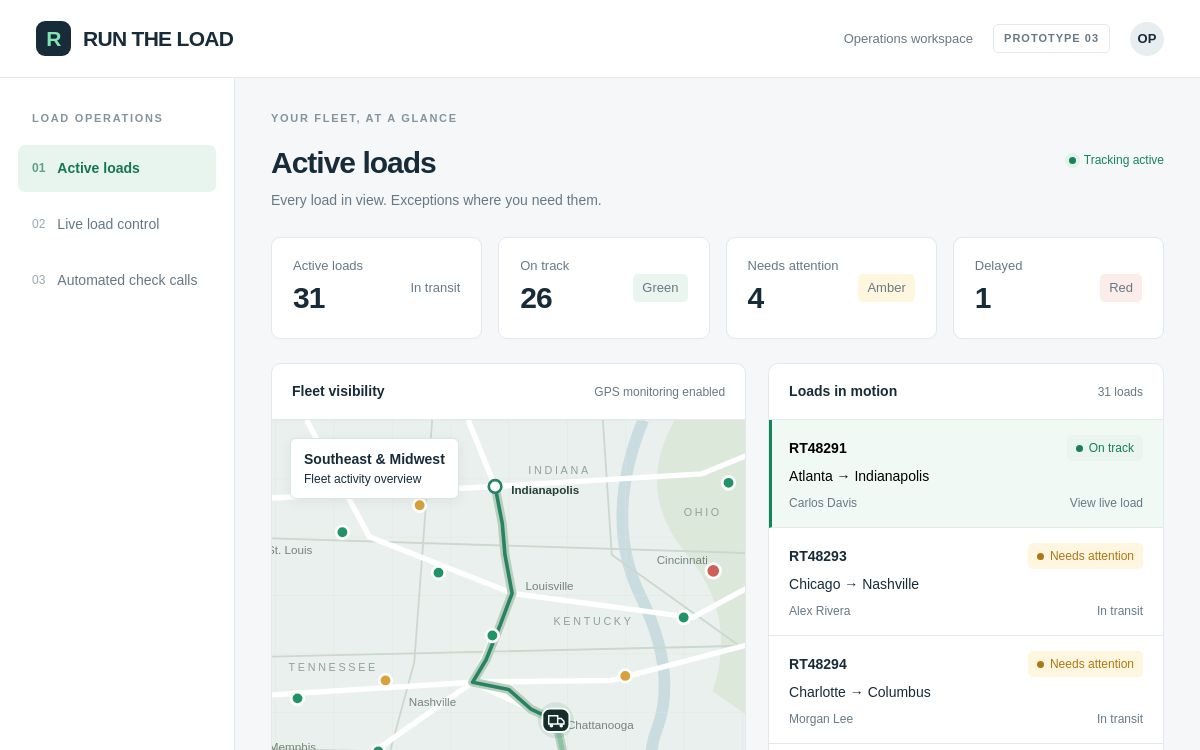Image resolution: width=1200 pixels, height=750 pixels.
Task: Click the amber marker under Tennessee label
Action: [385, 680]
